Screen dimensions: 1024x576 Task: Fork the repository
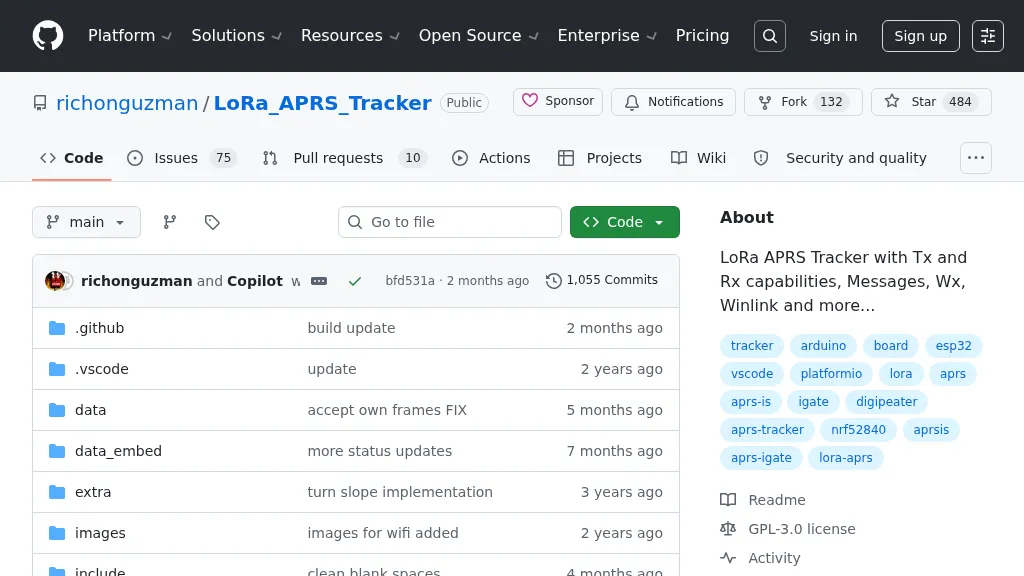click(803, 102)
